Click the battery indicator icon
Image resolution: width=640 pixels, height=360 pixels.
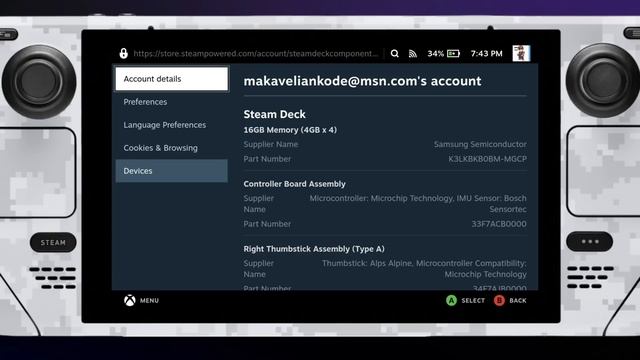(453, 53)
